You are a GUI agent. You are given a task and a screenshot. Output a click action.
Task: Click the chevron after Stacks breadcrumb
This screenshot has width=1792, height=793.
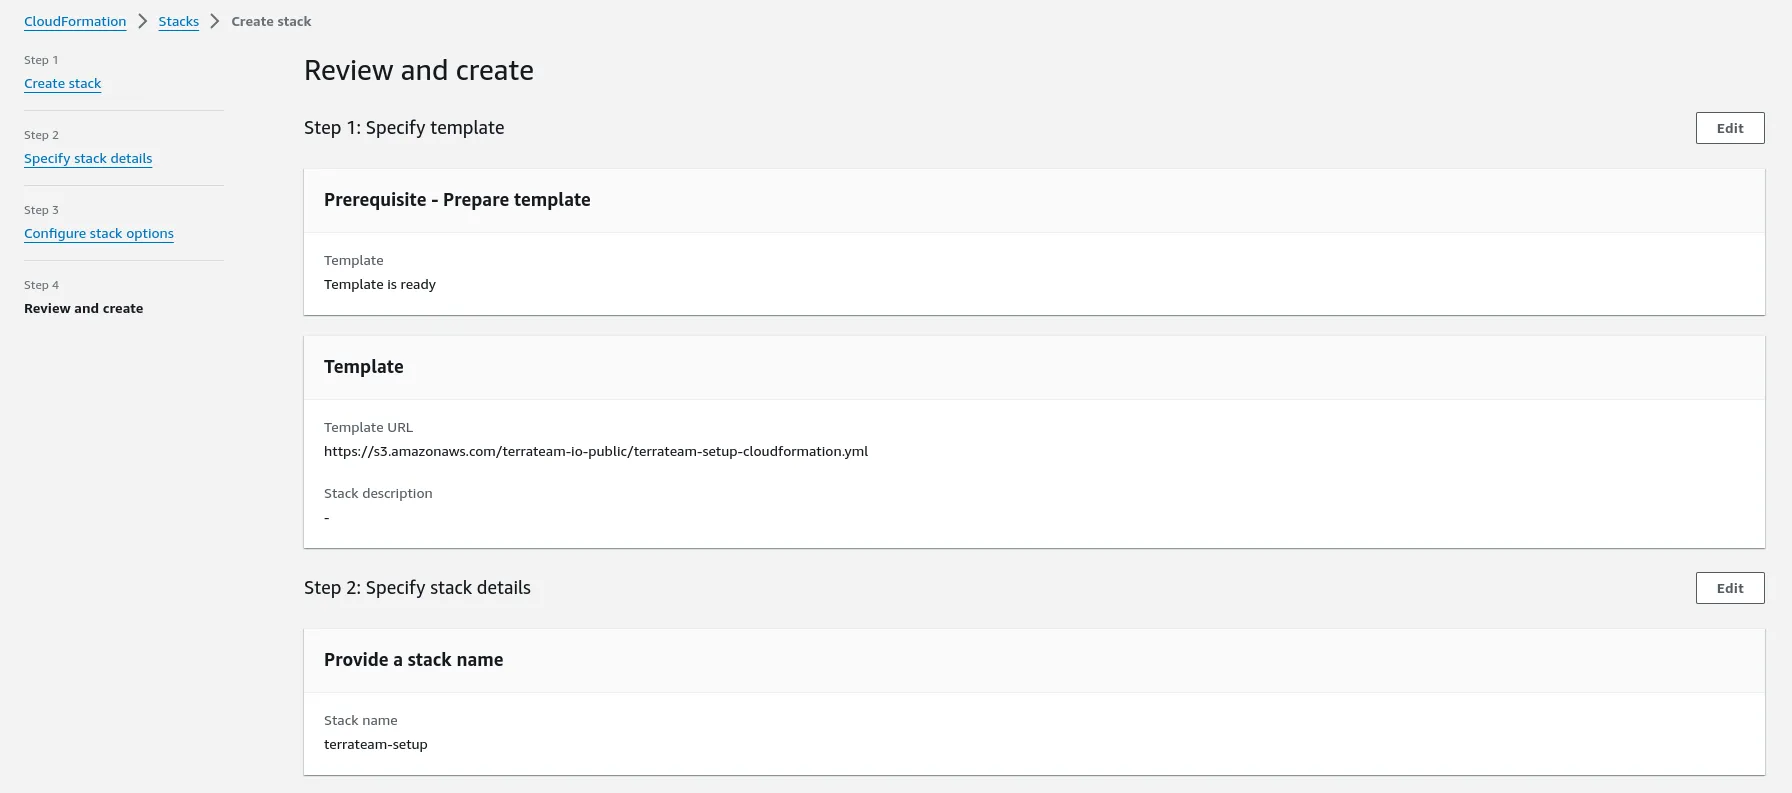click(212, 21)
